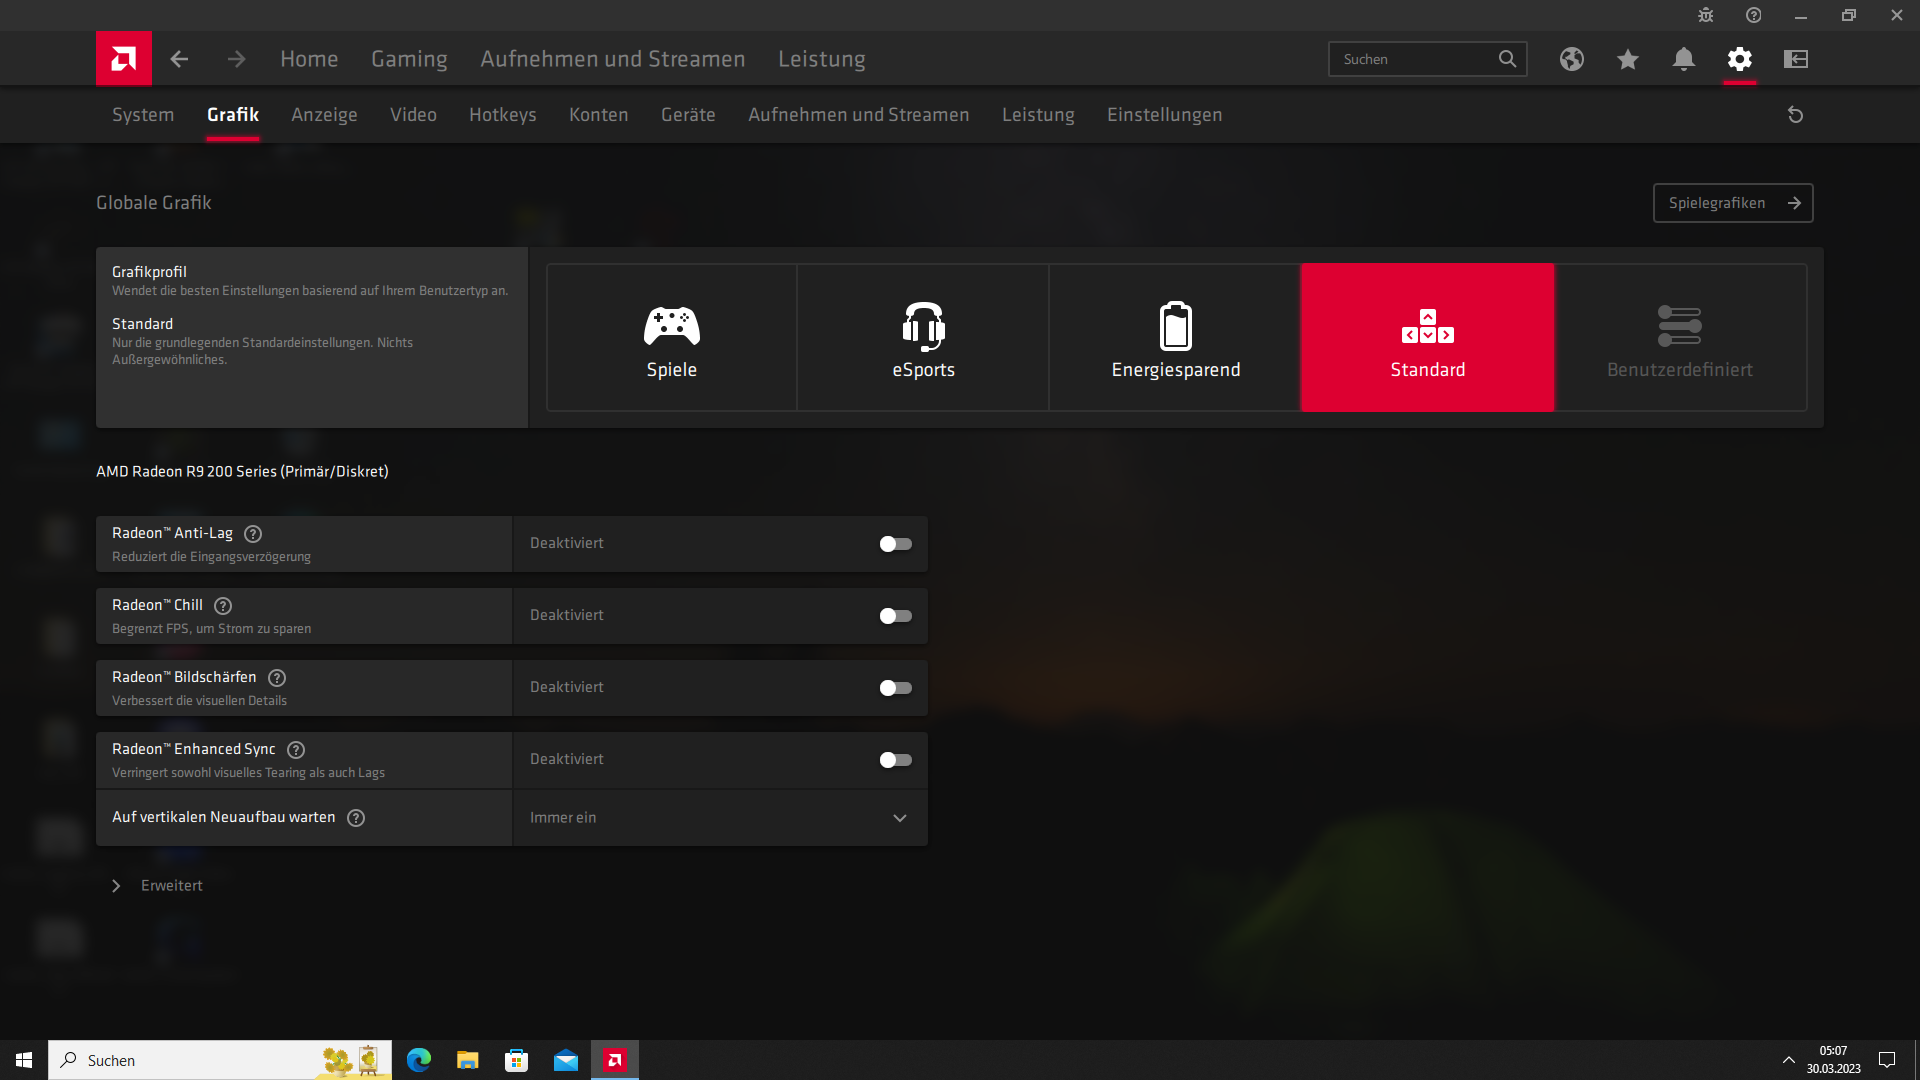
Task: Enable the Radeon Chill toggle
Action: point(895,616)
